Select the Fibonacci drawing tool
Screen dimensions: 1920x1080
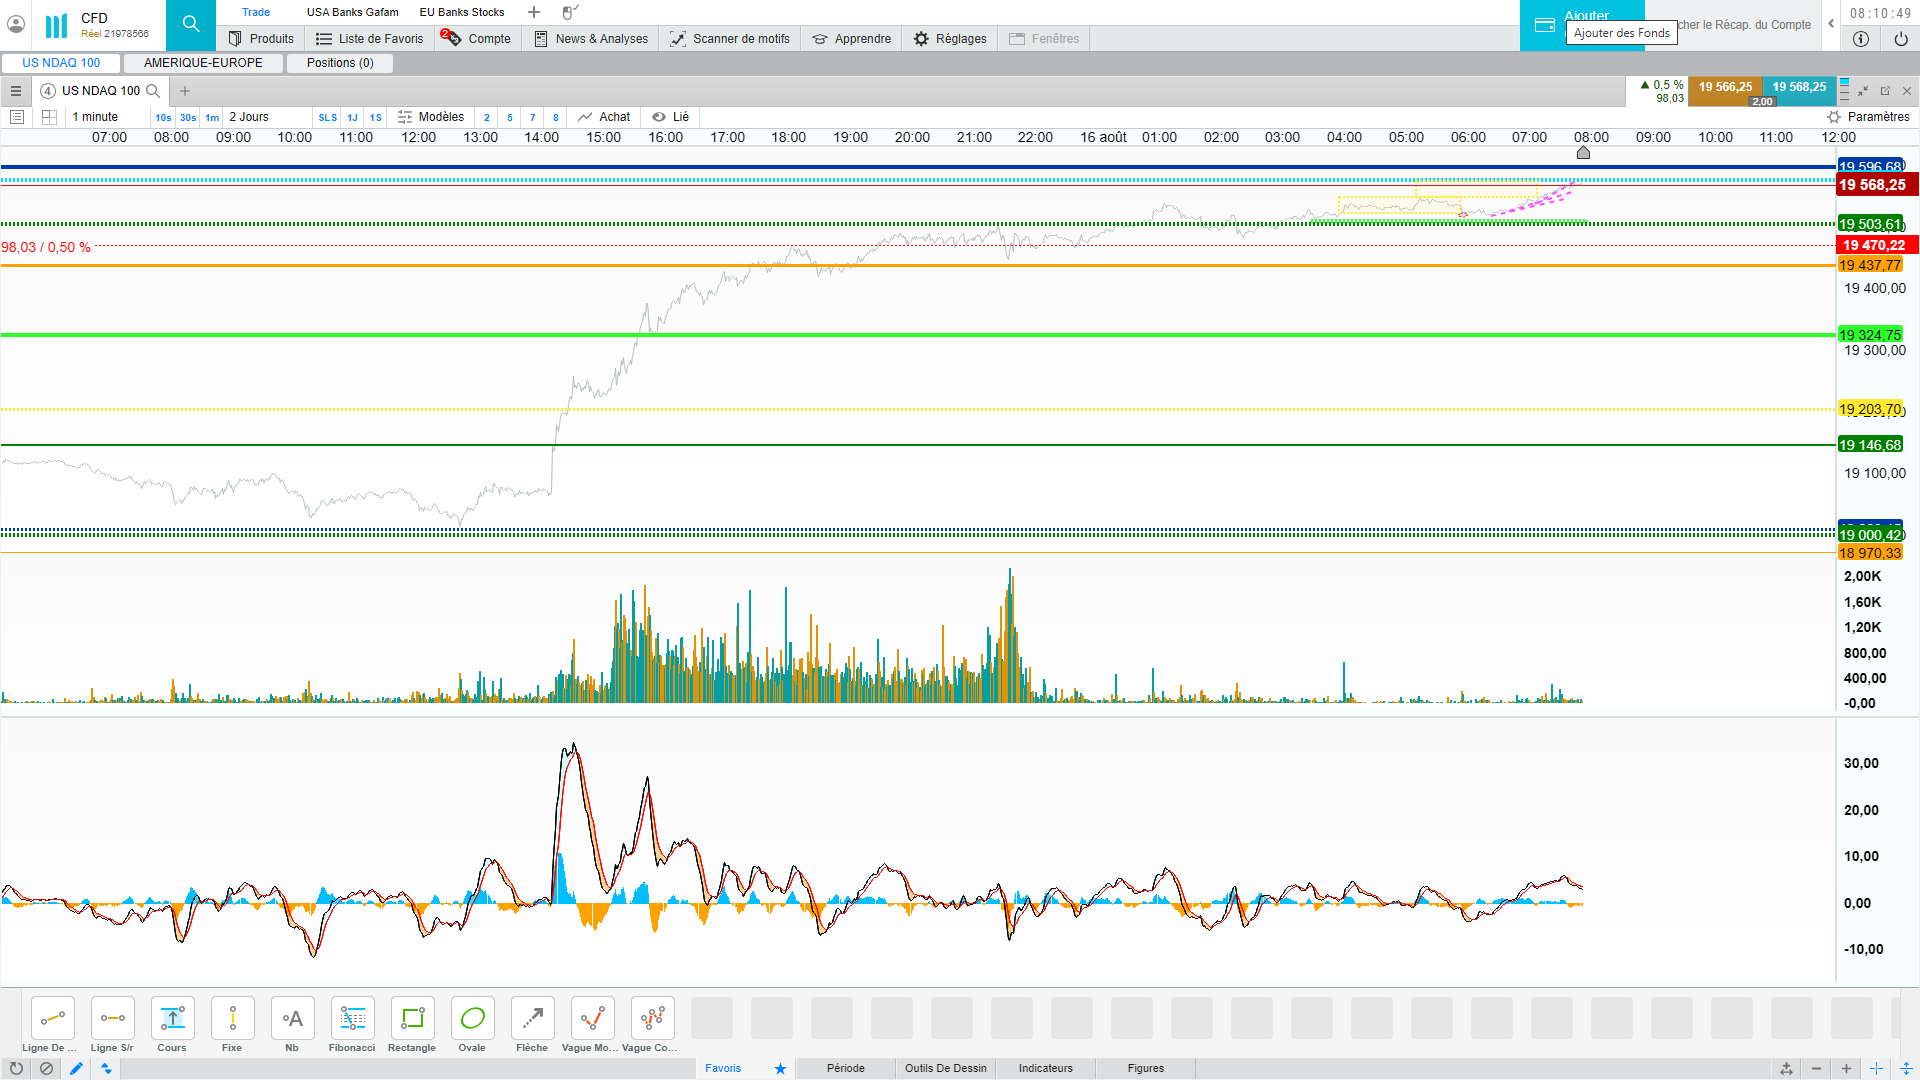pos(352,1019)
